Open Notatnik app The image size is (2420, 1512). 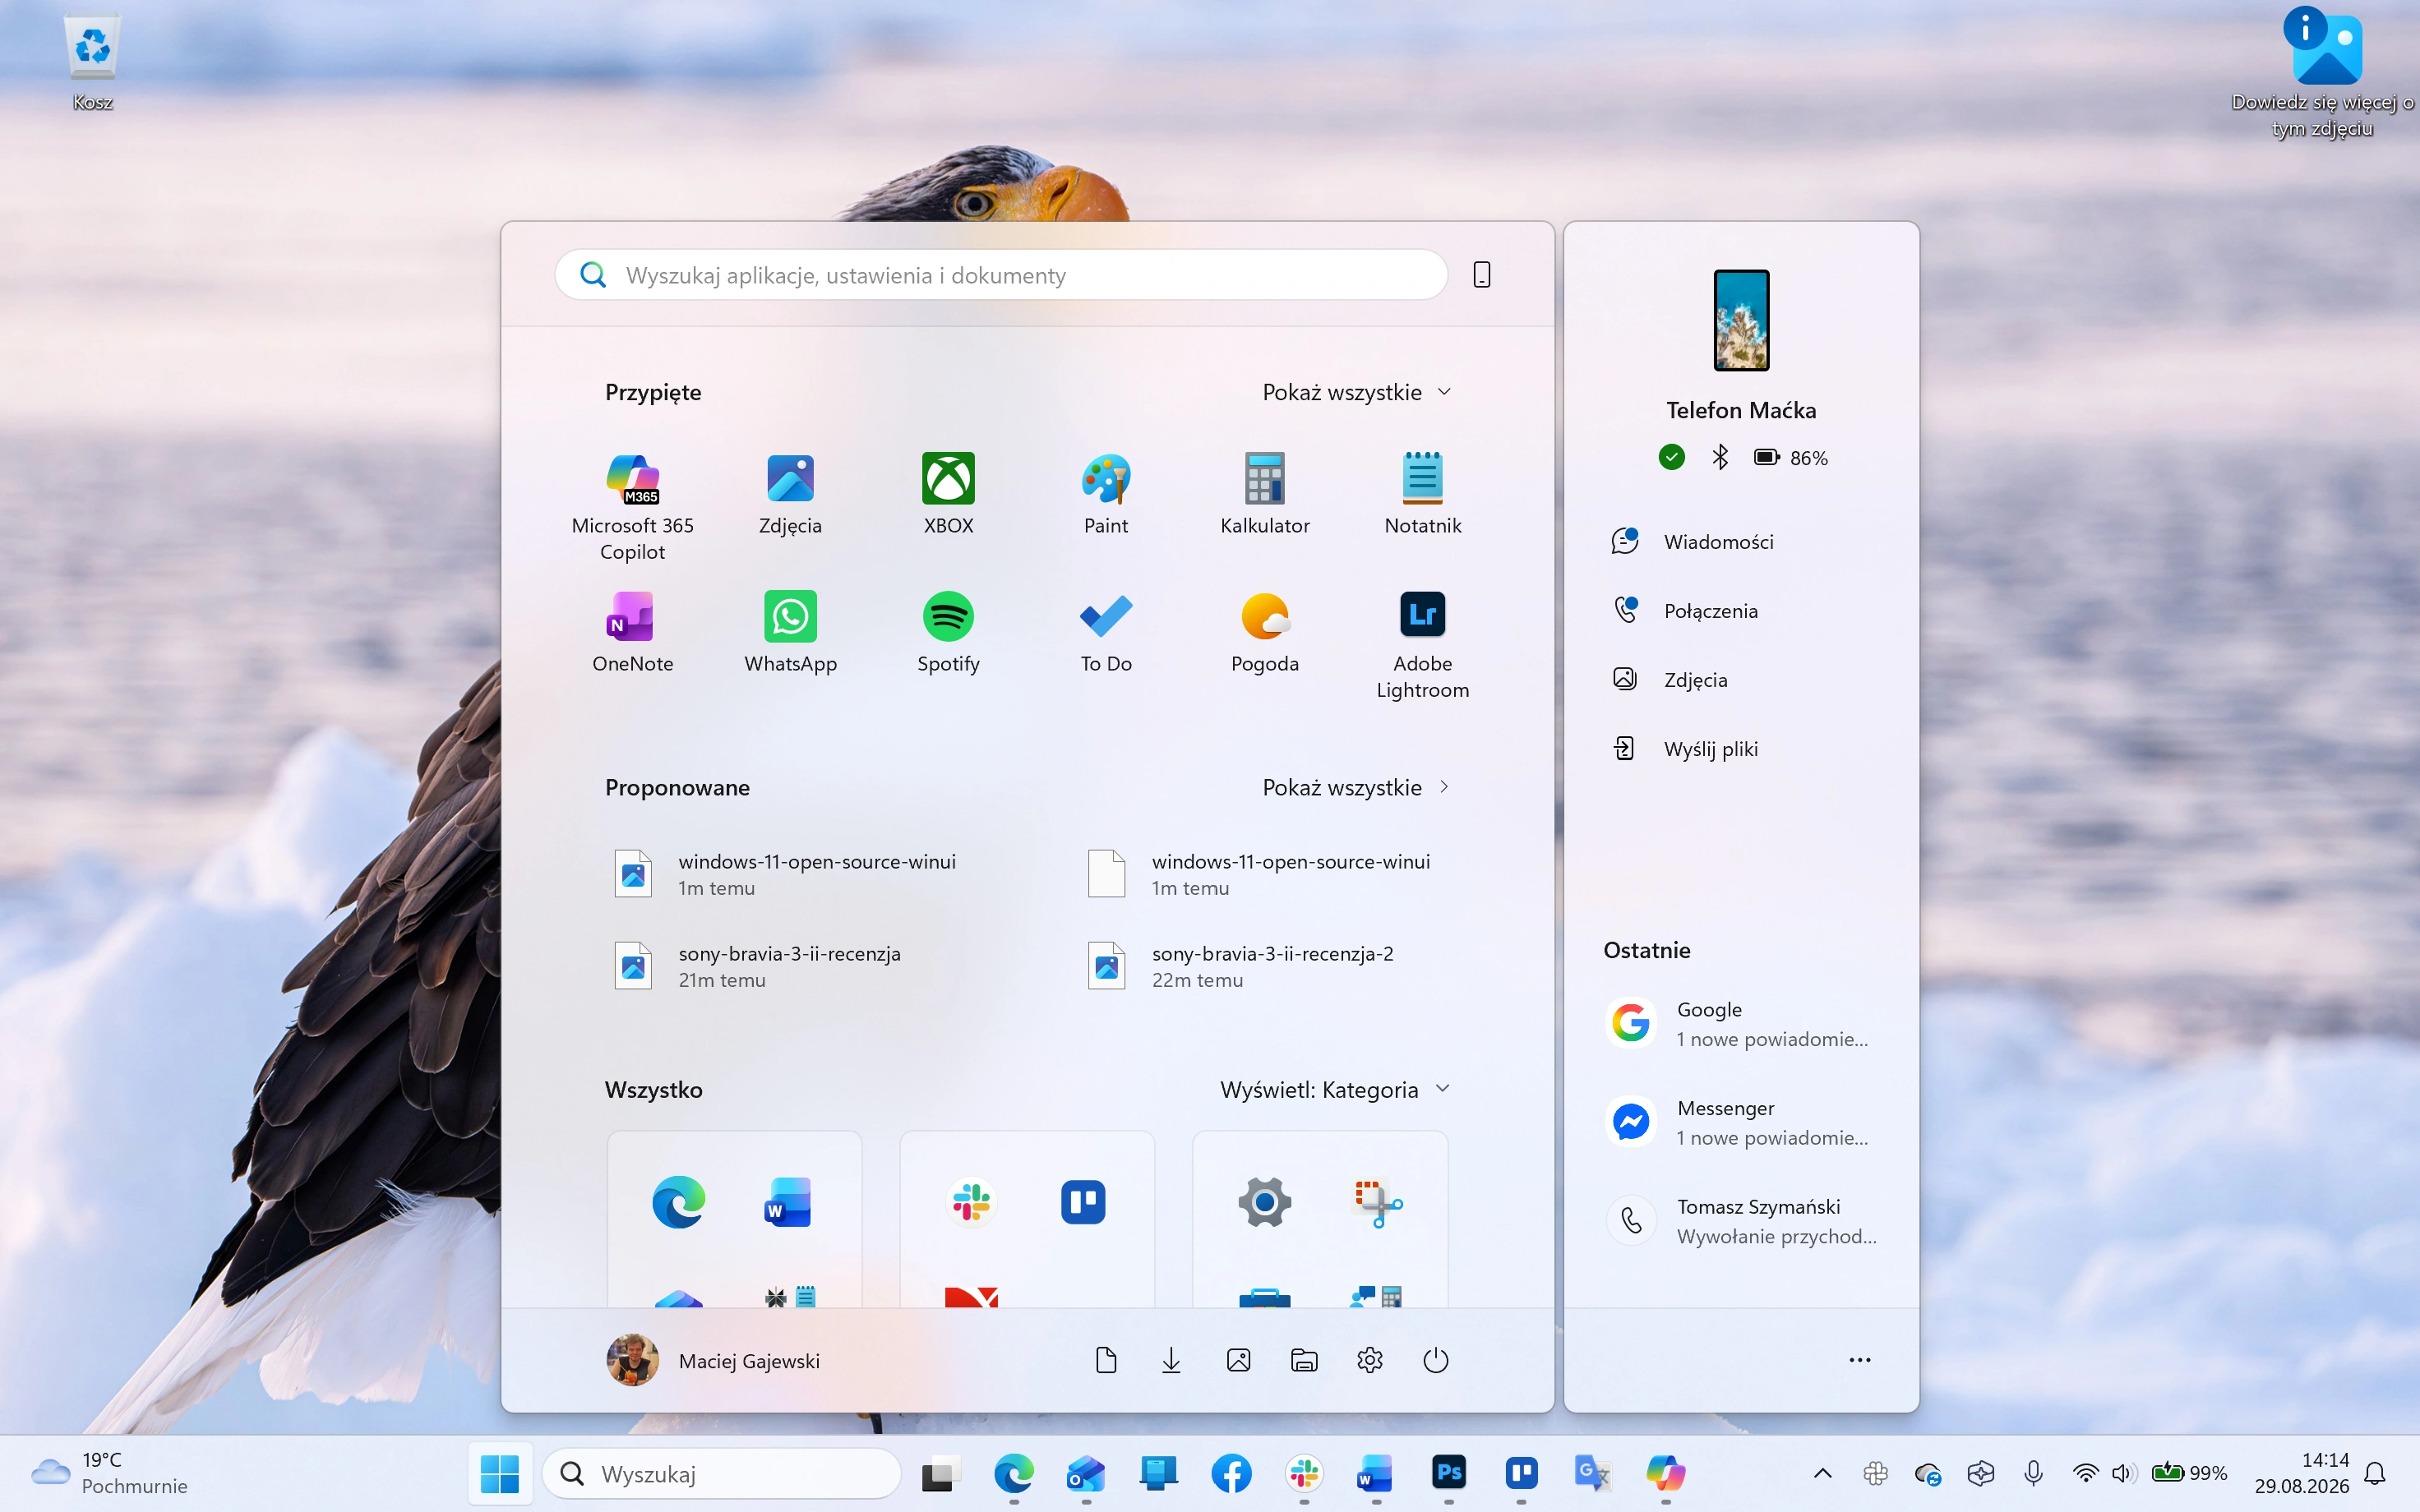(1423, 494)
